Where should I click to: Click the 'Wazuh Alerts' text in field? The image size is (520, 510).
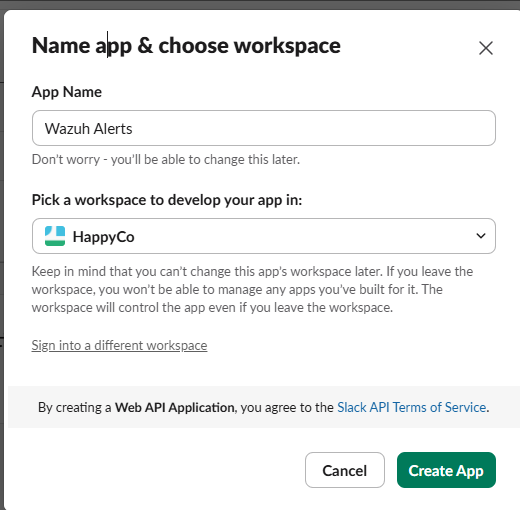pos(89,129)
